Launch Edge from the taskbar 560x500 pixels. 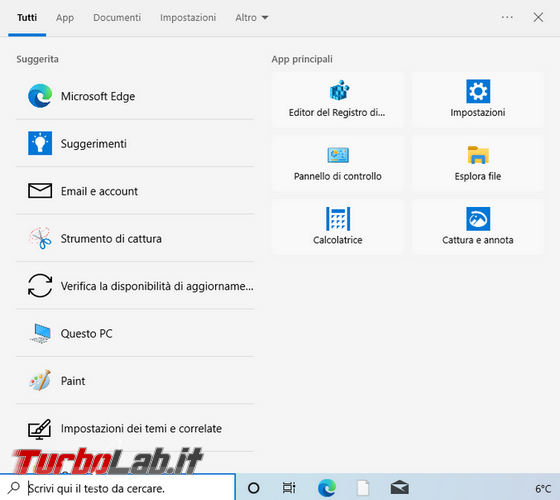coord(327,488)
